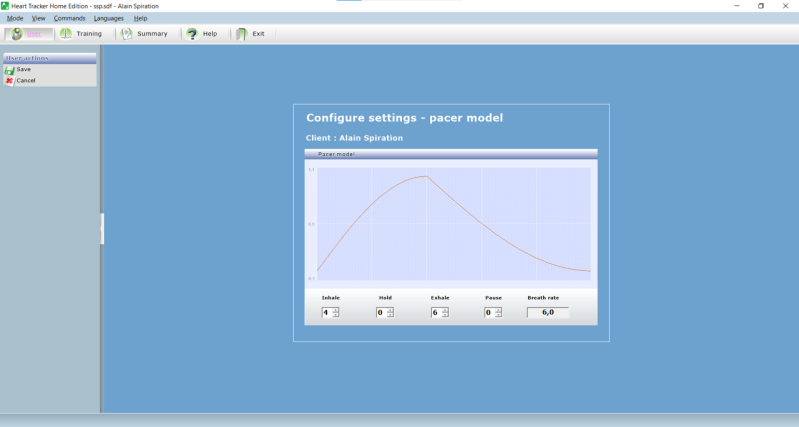The width and height of the screenshot is (799, 427).
Task: Open the View menu
Action: pyautogui.click(x=38, y=18)
